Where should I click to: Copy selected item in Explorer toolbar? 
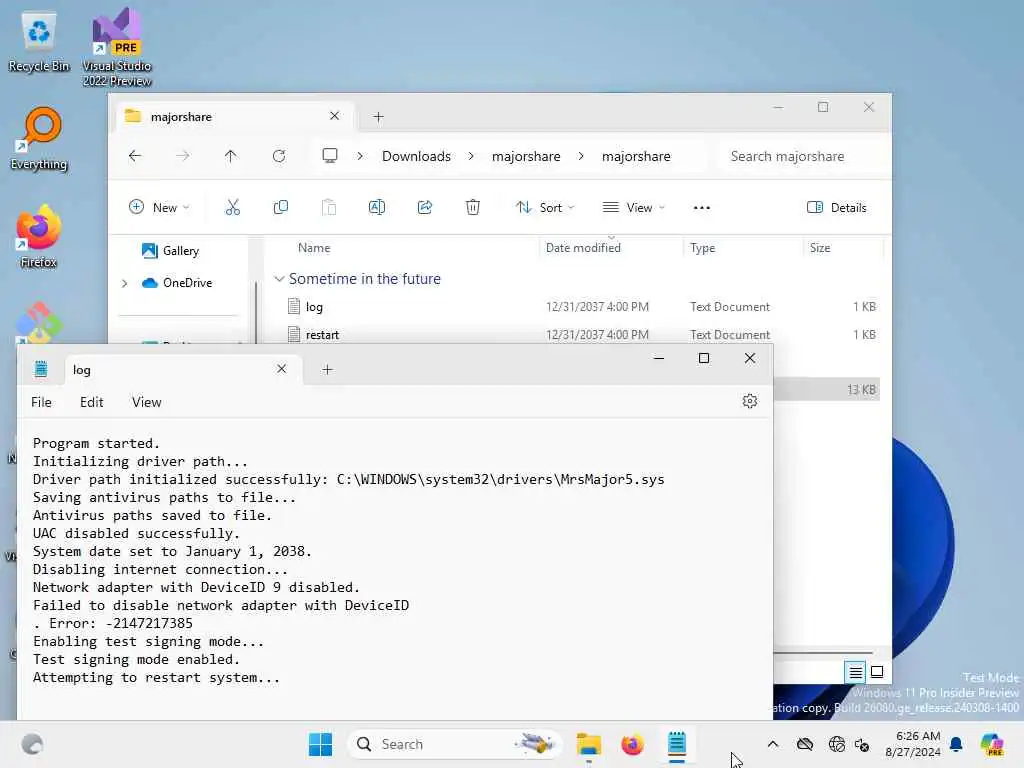pos(281,208)
